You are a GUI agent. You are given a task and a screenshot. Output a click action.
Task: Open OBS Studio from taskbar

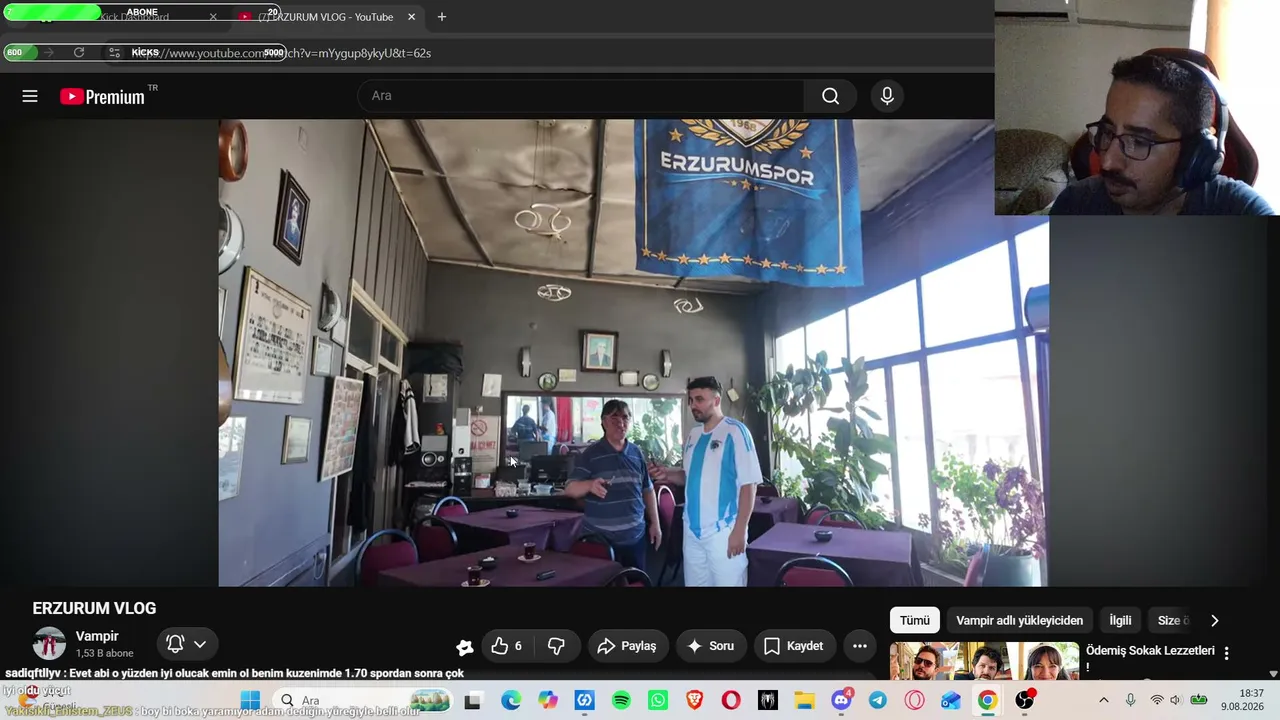coord(1025,700)
